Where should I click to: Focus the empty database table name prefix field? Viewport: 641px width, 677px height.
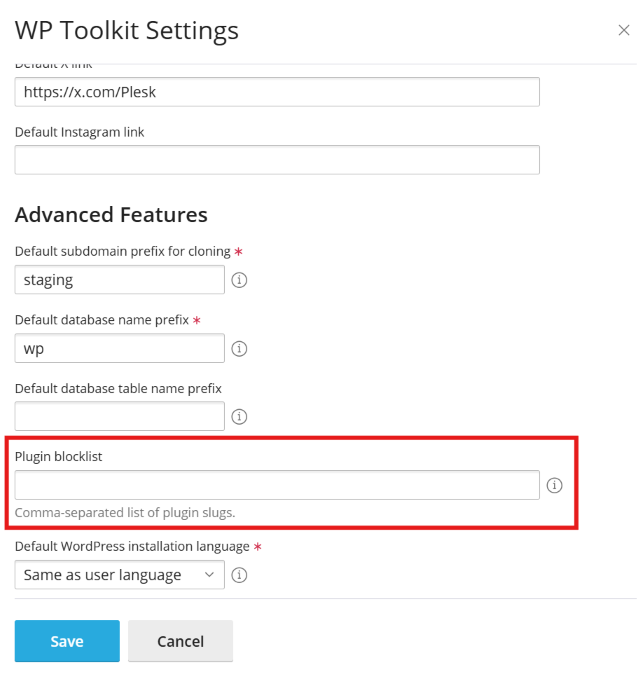[119, 416]
